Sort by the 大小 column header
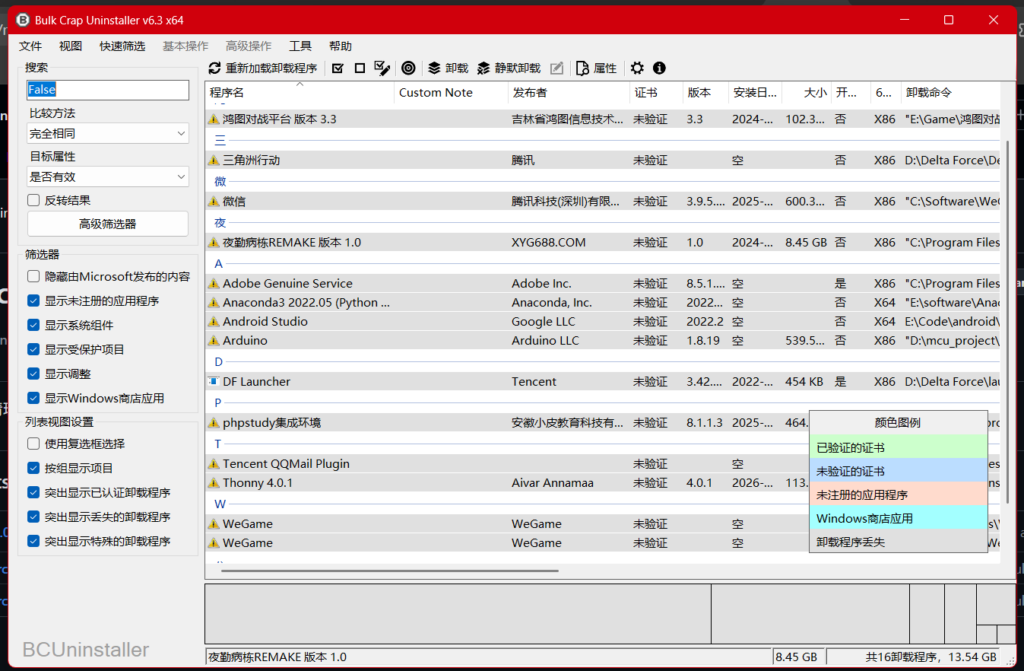 point(807,93)
